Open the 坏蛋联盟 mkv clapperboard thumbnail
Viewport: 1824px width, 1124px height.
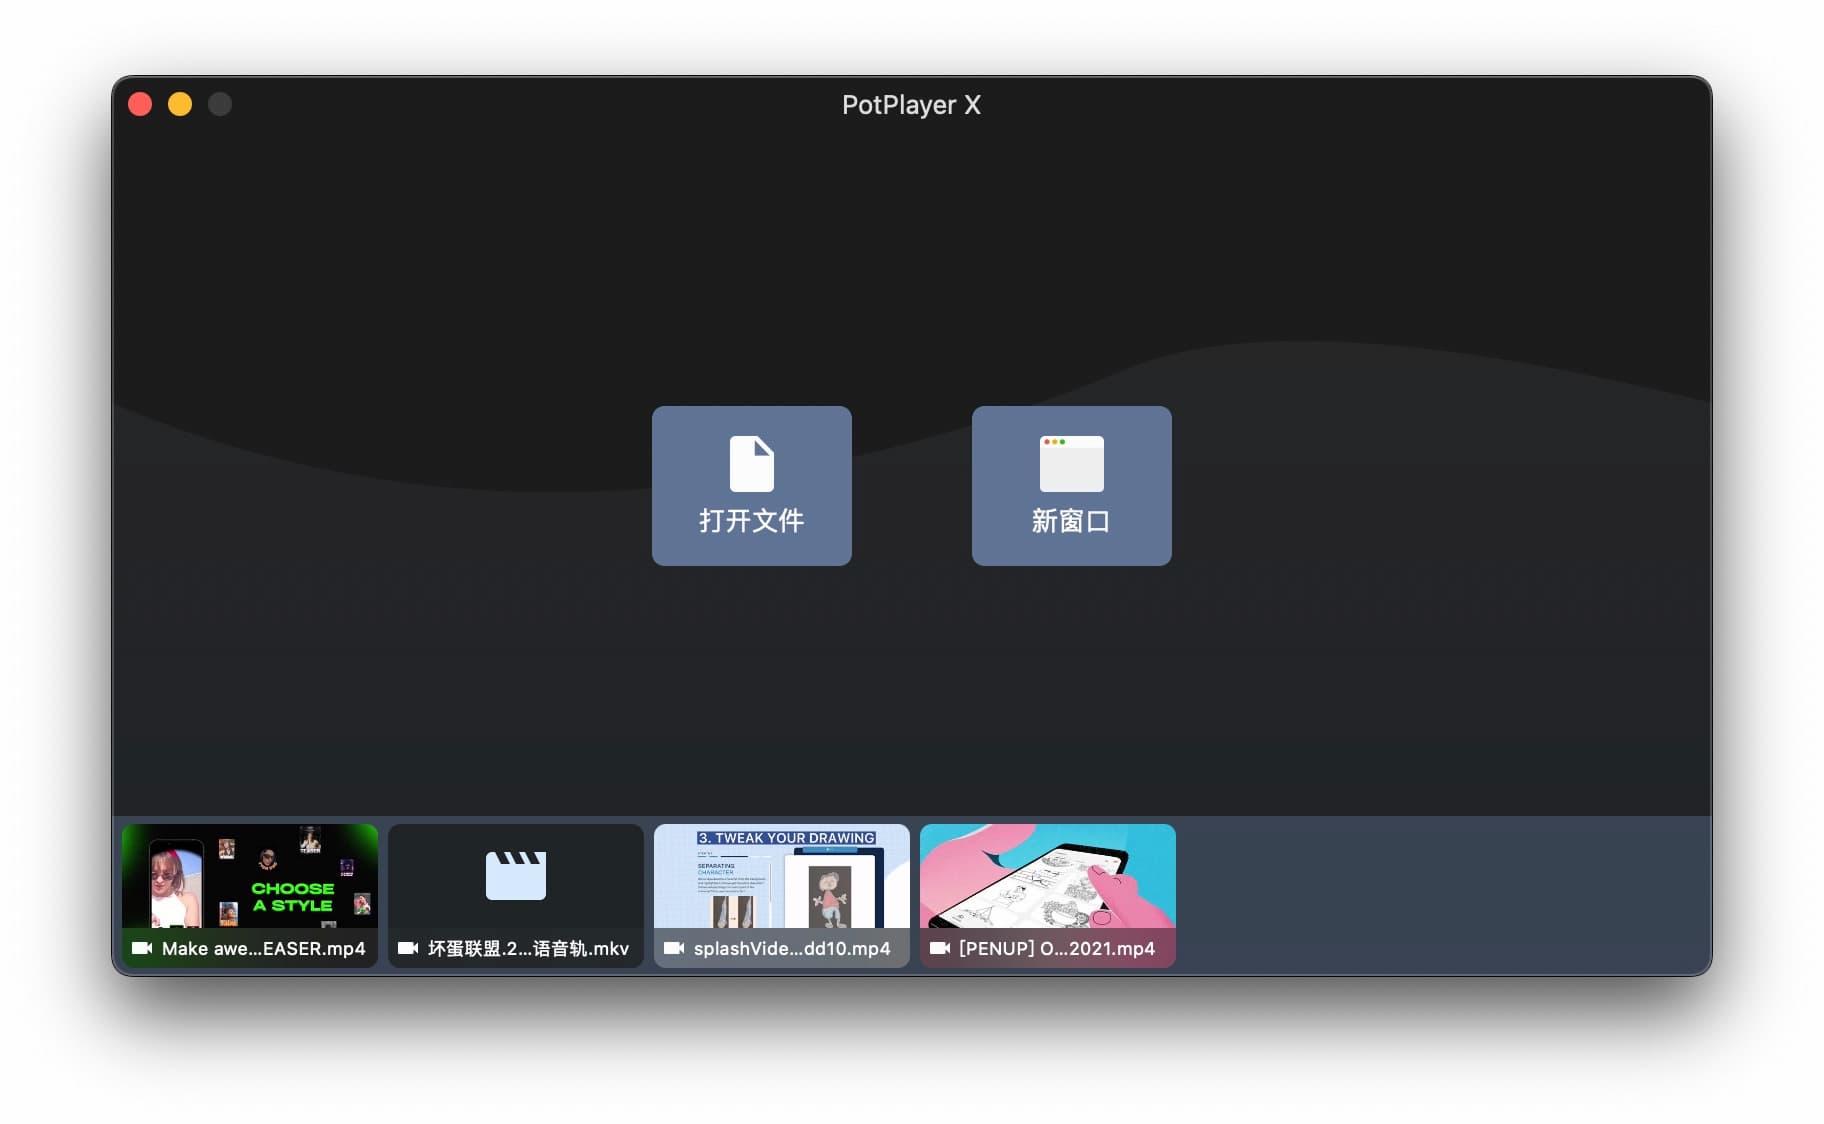tap(516, 895)
